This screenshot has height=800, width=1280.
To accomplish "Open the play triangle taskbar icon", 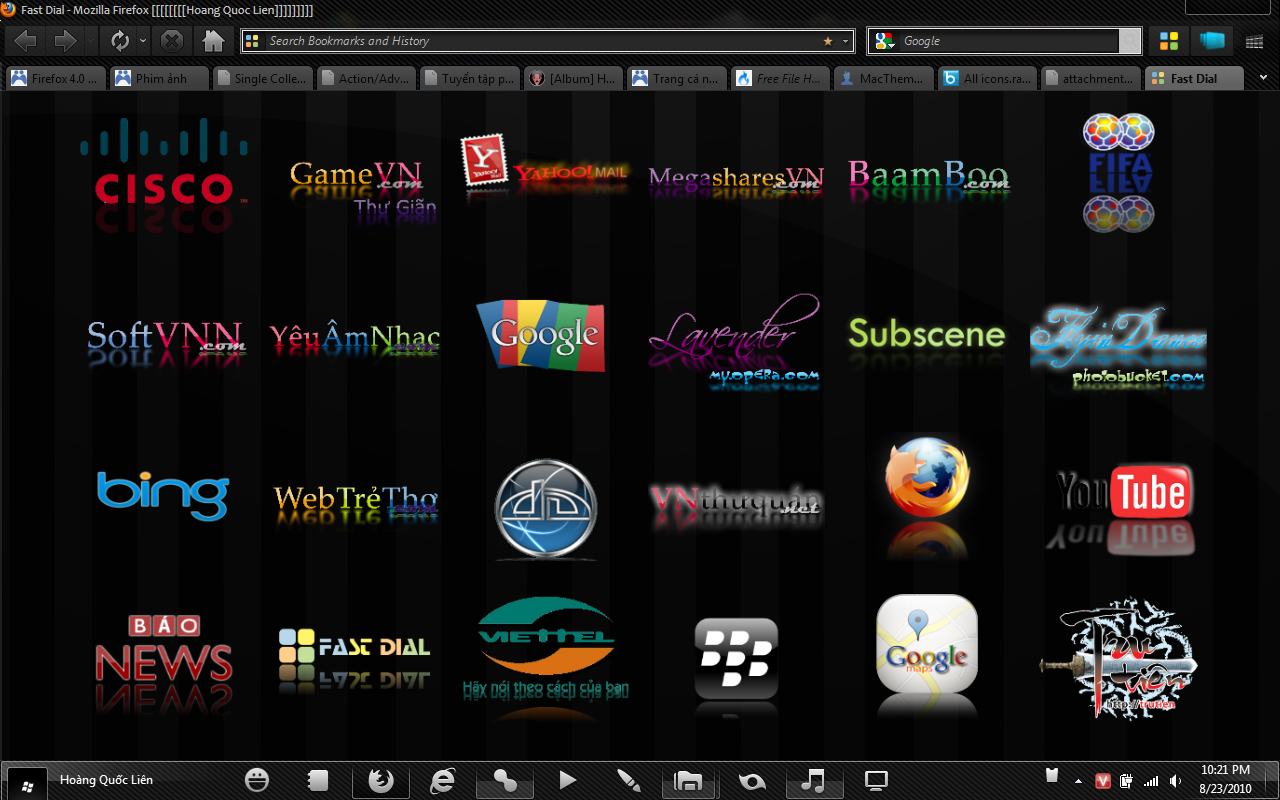I will click(x=567, y=780).
